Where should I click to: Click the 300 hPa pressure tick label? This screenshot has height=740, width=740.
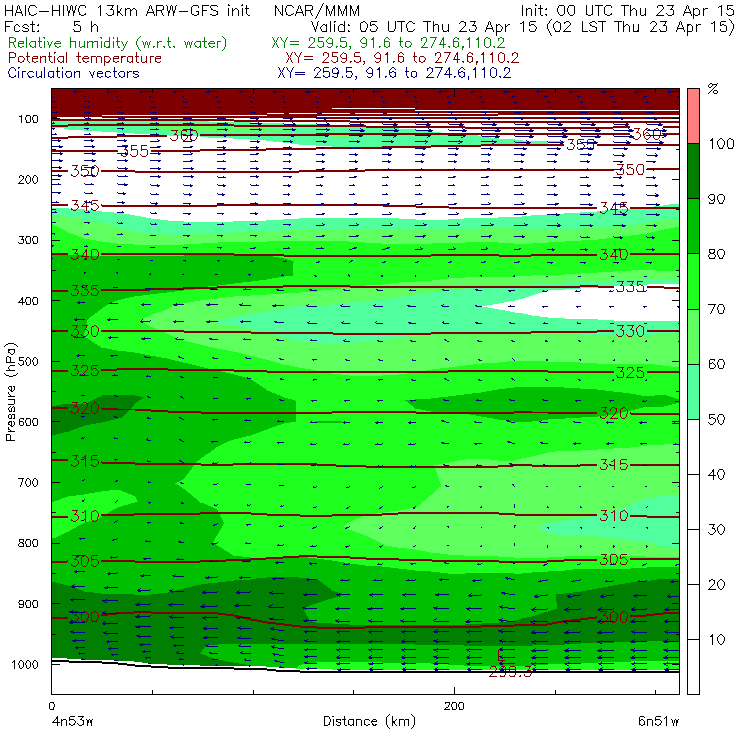point(28,240)
